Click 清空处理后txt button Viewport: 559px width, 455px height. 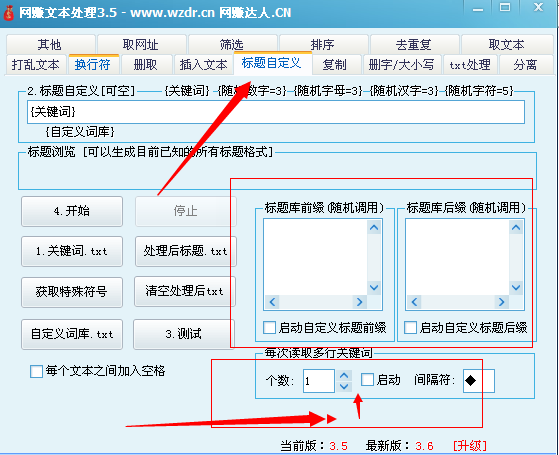[185, 291]
